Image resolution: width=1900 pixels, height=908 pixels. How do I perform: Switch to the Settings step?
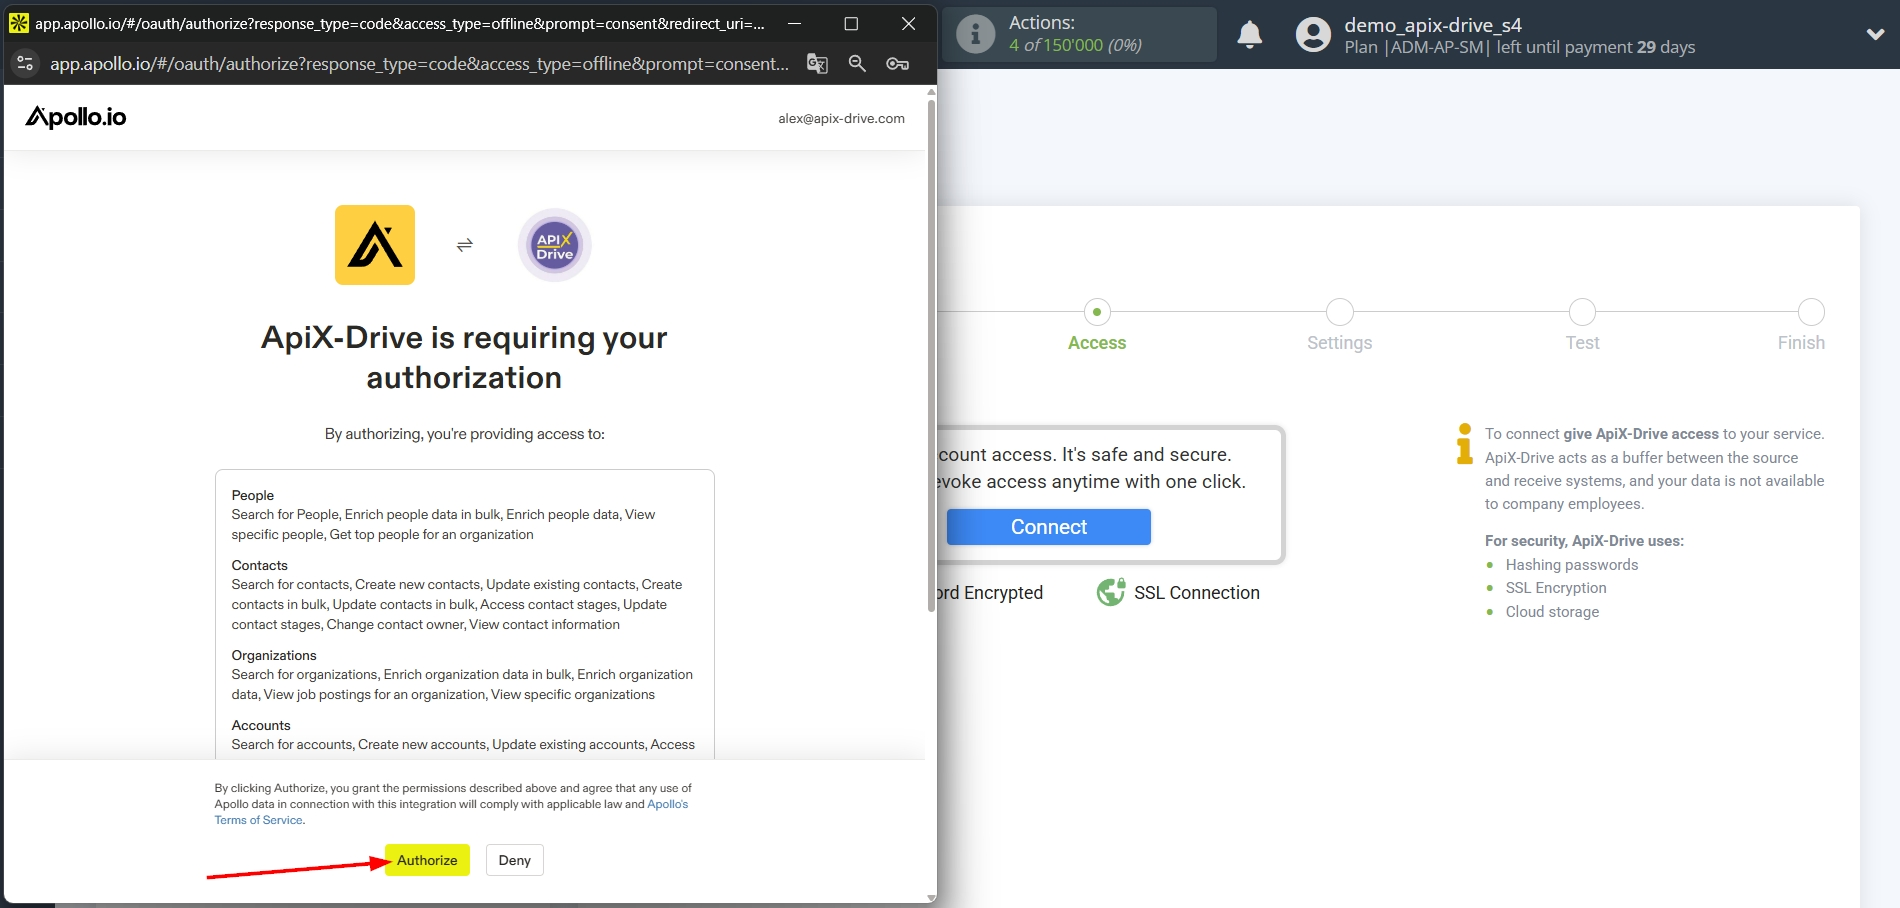(x=1339, y=311)
